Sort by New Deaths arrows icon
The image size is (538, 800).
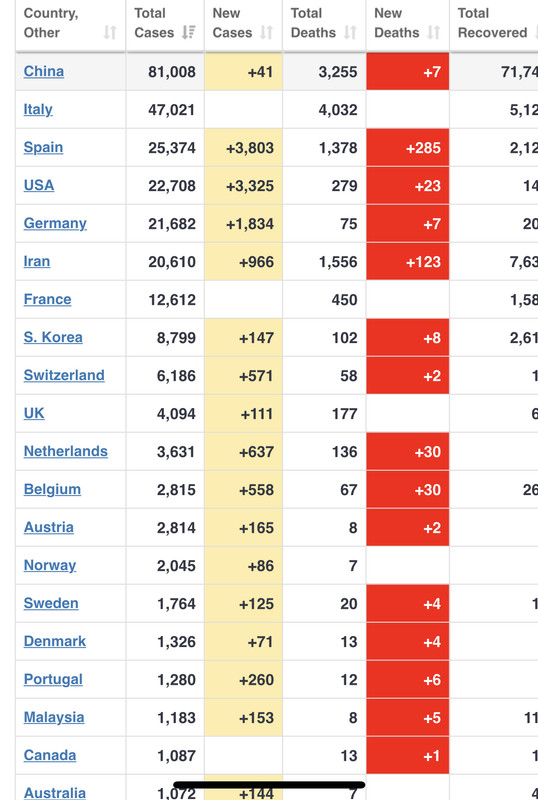click(433, 33)
